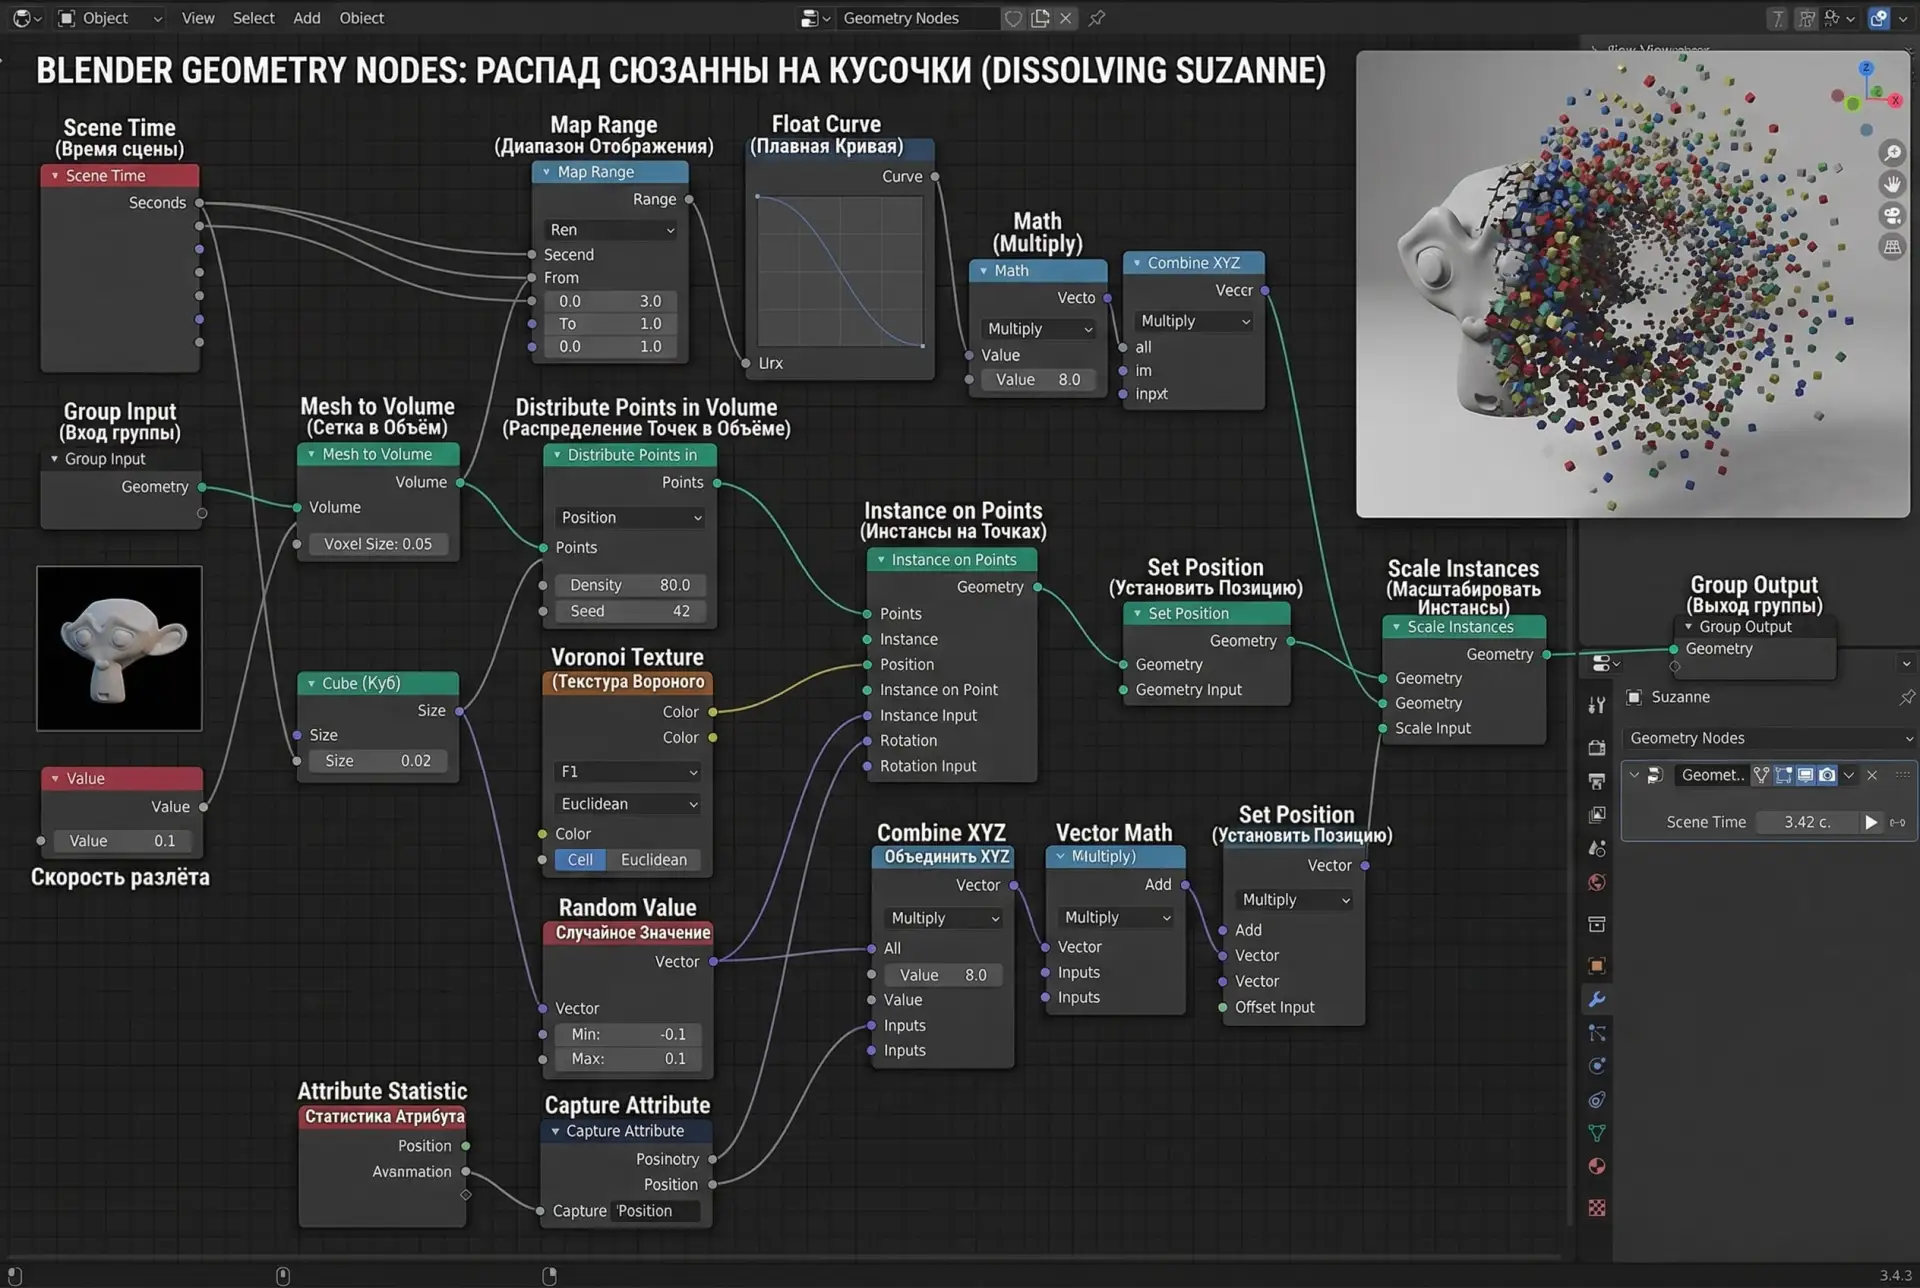Remove the Geometry Nodes modifier
The width and height of the screenshot is (1920, 1288).
(x=1872, y=775)
